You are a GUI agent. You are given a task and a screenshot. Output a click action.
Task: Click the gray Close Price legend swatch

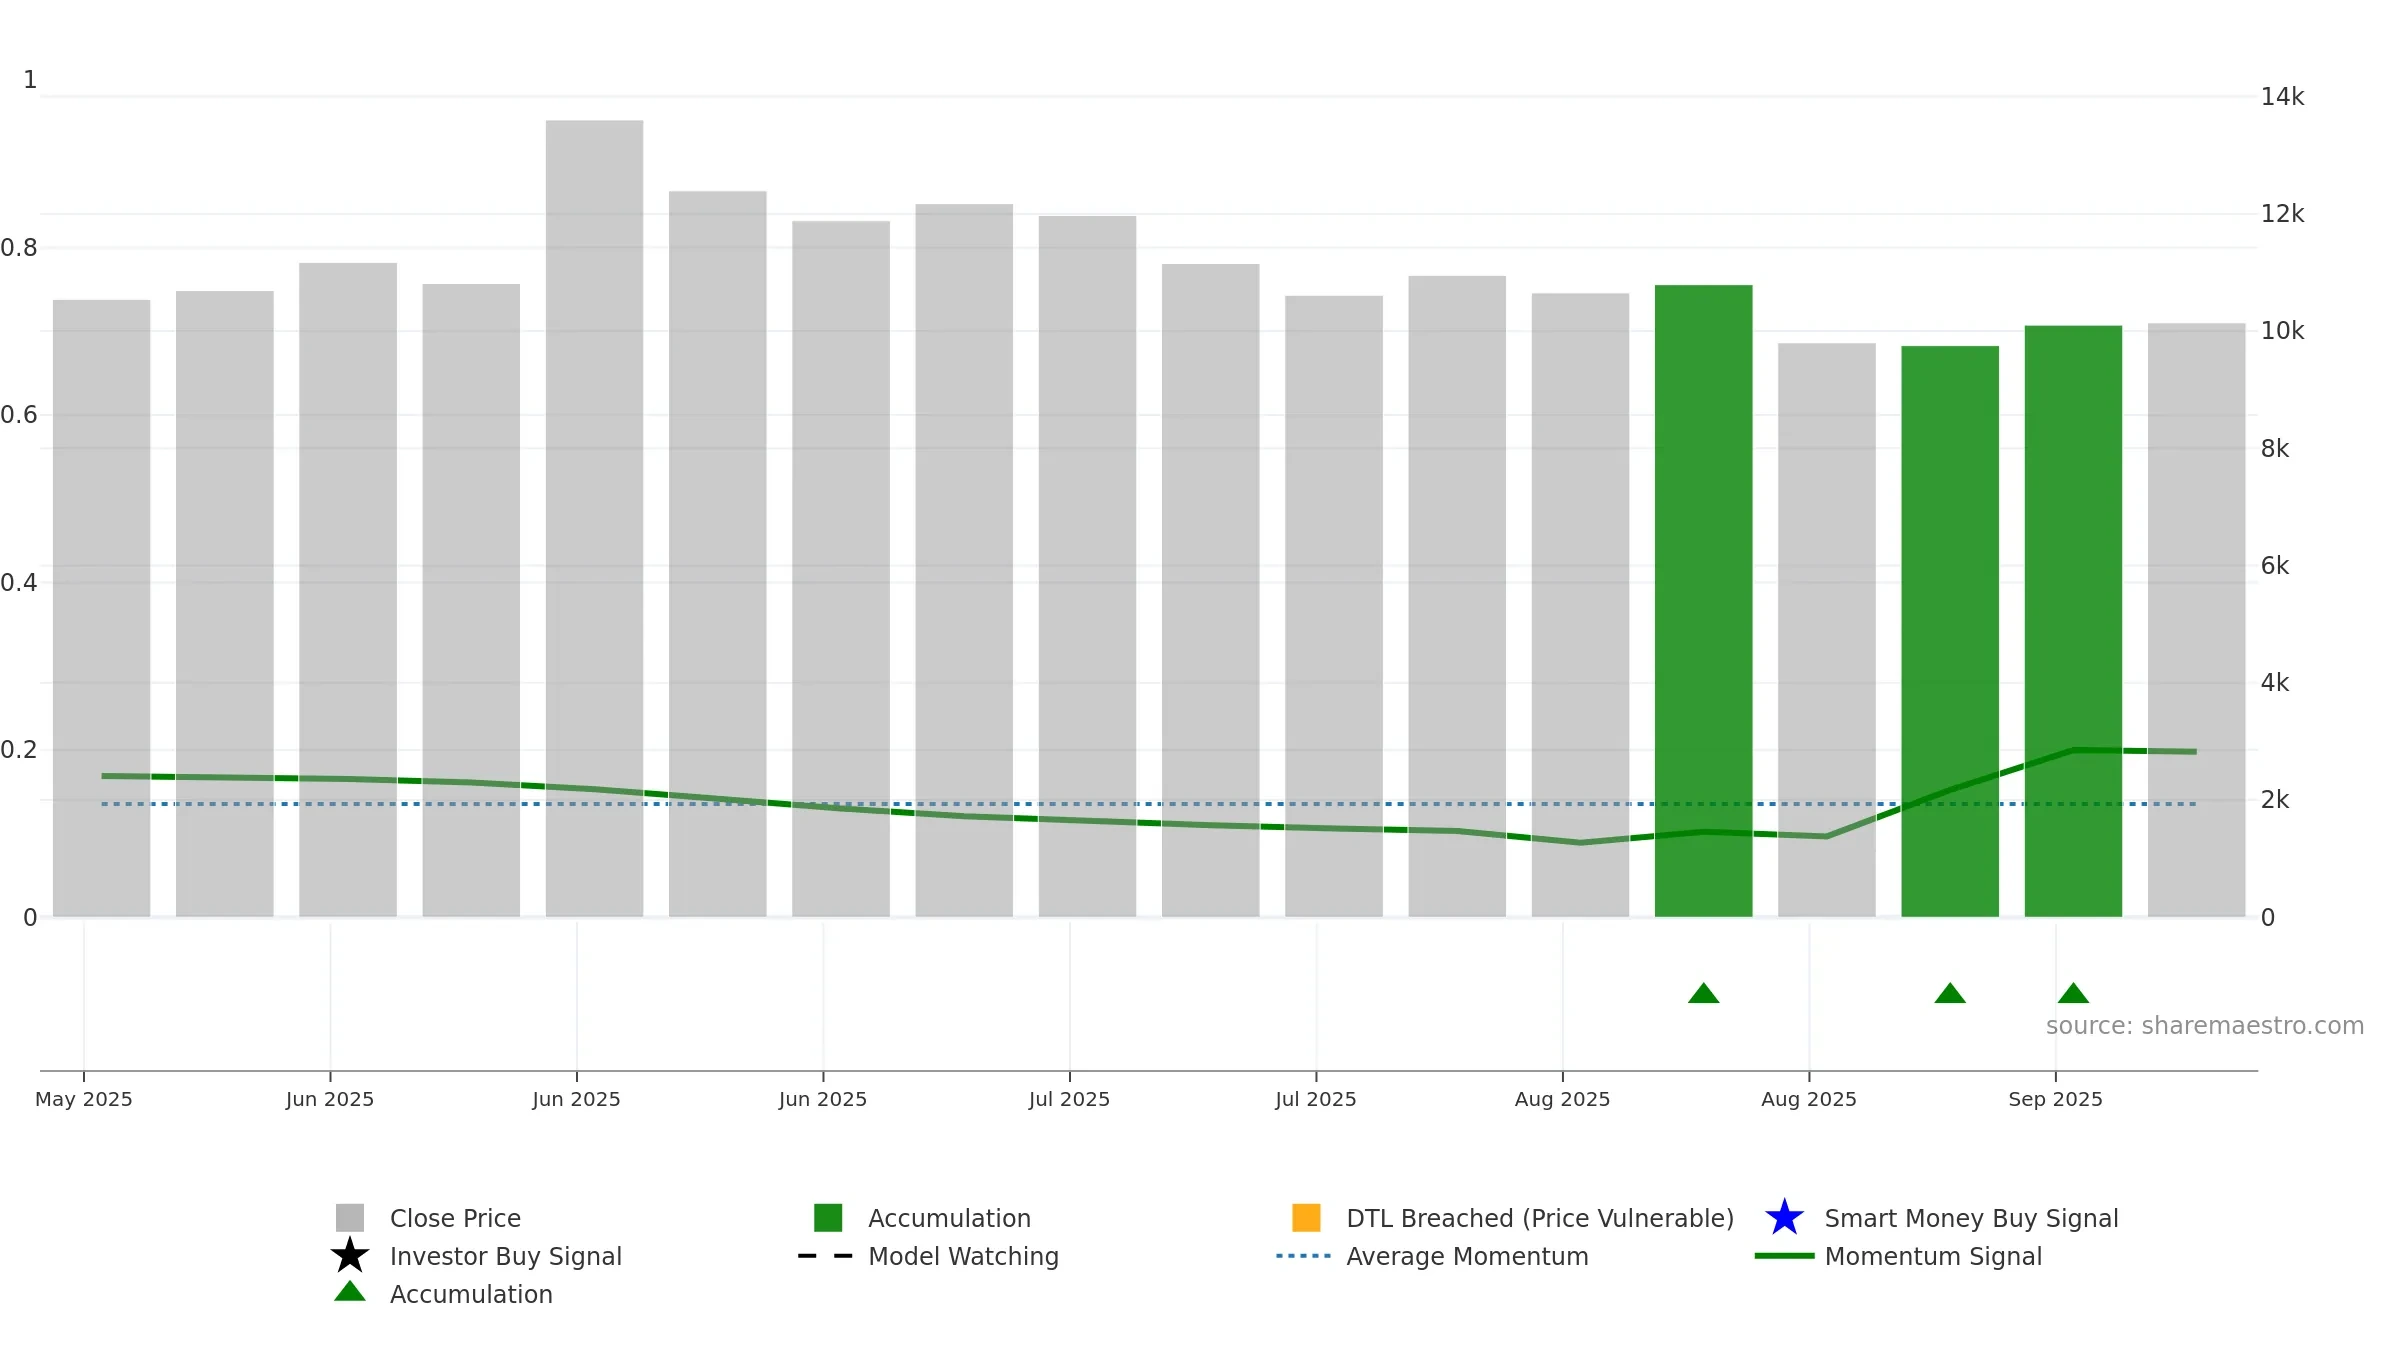pos(350,1218)
